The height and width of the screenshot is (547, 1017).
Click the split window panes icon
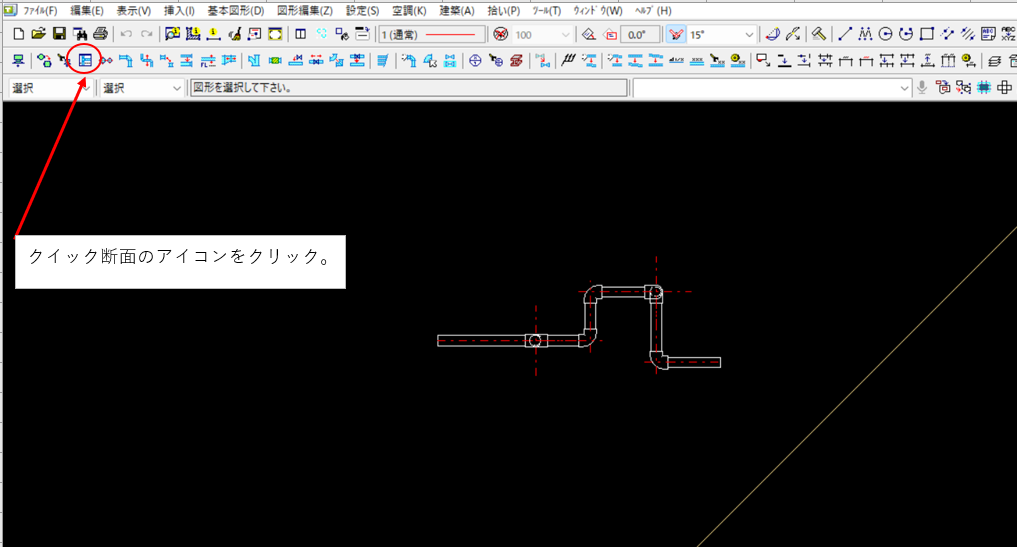(300, 34)
